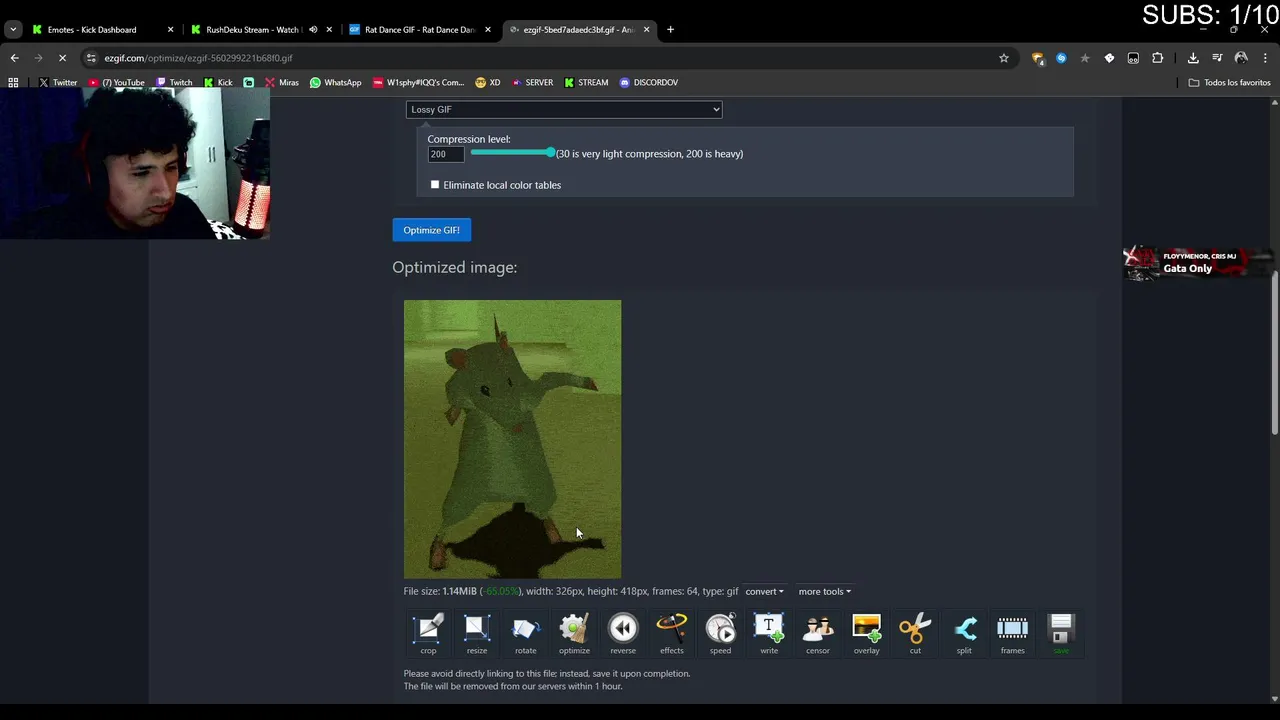Toggle Eliminate local color tables checkbox
Screen dimensions: 1280x720
tap(435, 185)
